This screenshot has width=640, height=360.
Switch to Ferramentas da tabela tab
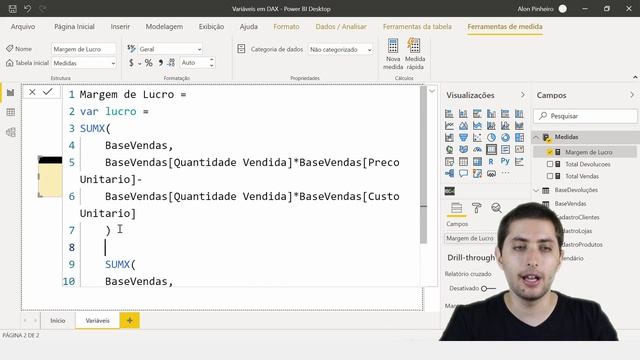click(x=417, y=27)
